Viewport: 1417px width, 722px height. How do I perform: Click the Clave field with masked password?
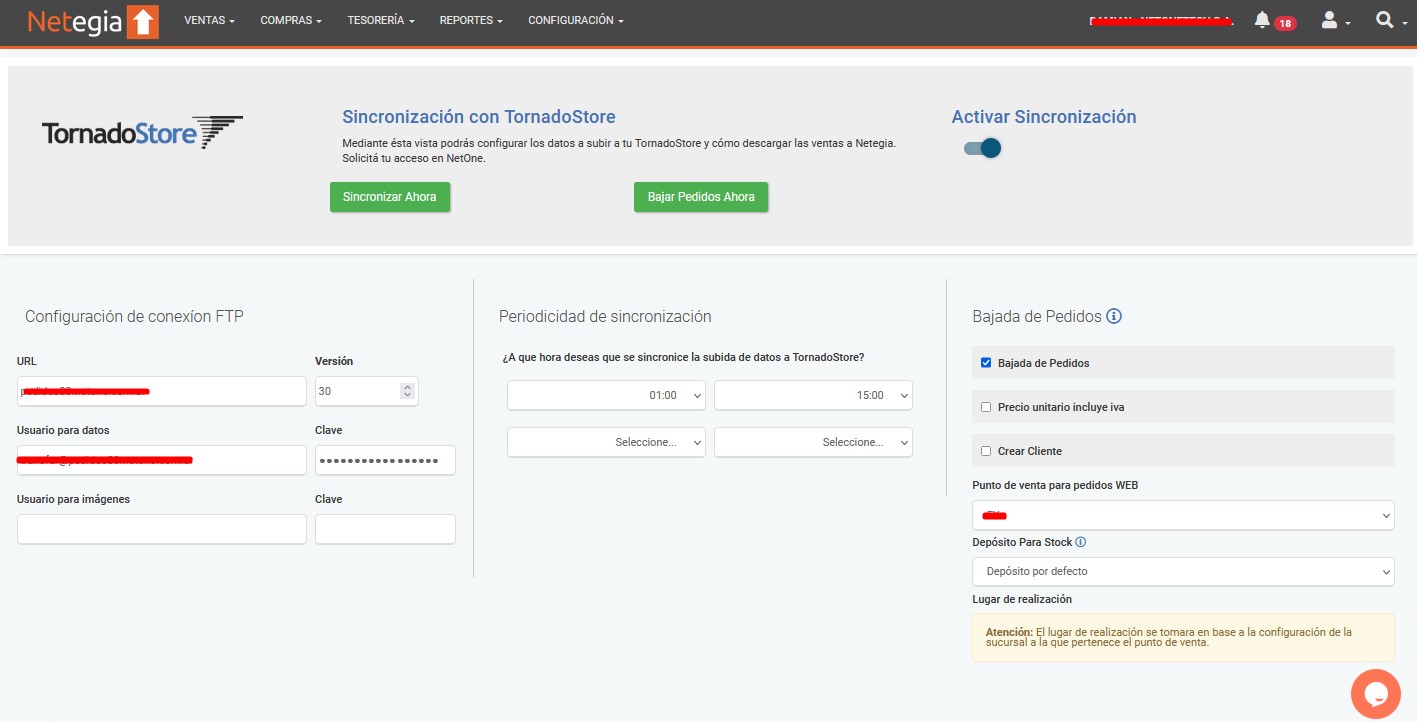click(385, 460)
